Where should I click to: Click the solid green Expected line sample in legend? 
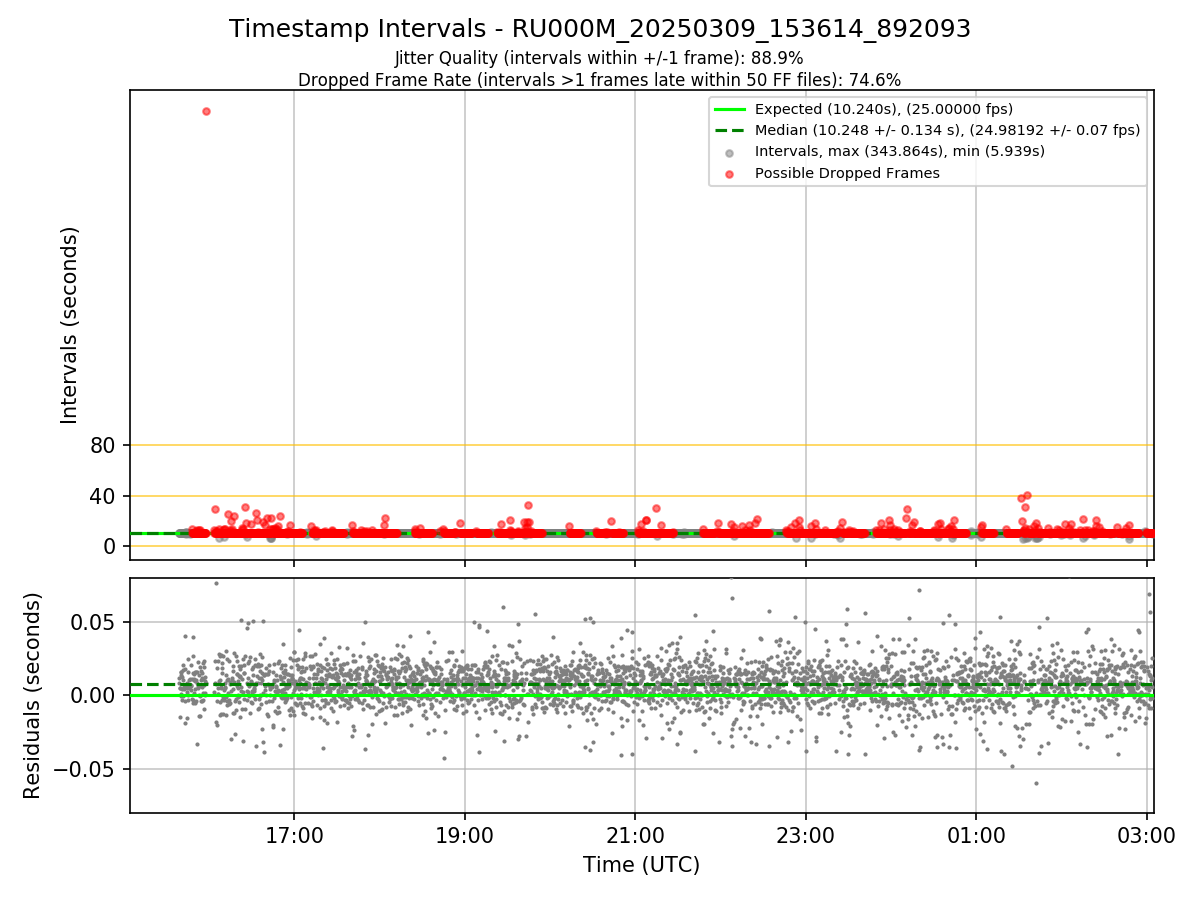(730, 109)
